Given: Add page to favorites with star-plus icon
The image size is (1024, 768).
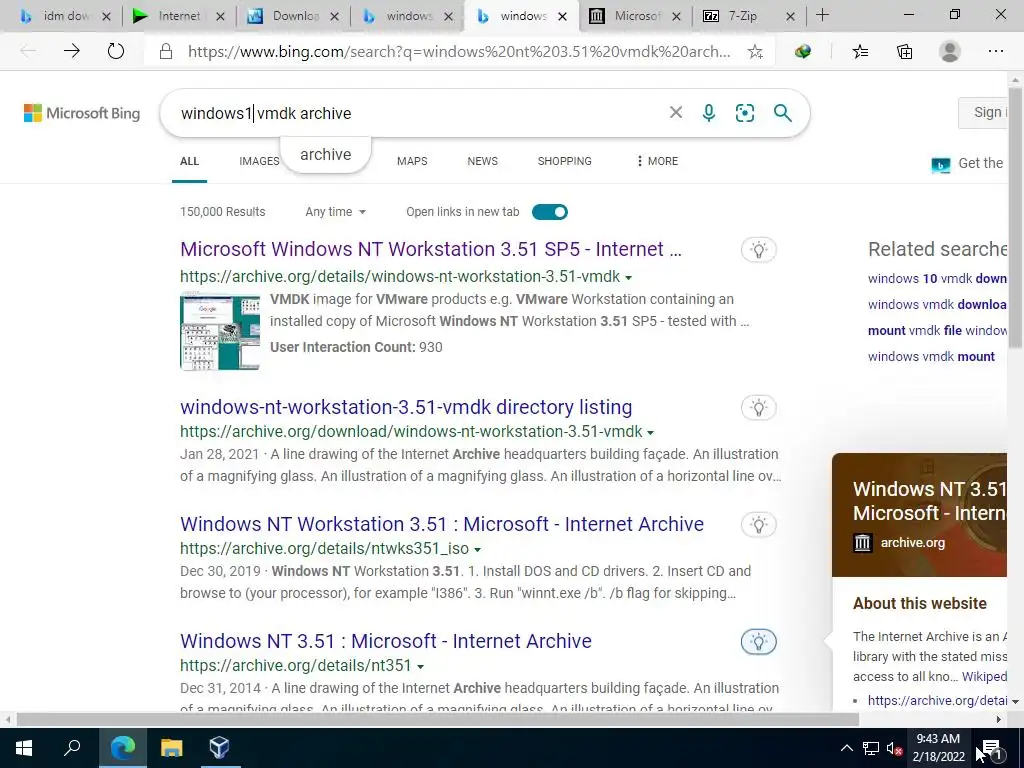Looking at the screenshot, I should pyautogui.click(x=755, y=52).
